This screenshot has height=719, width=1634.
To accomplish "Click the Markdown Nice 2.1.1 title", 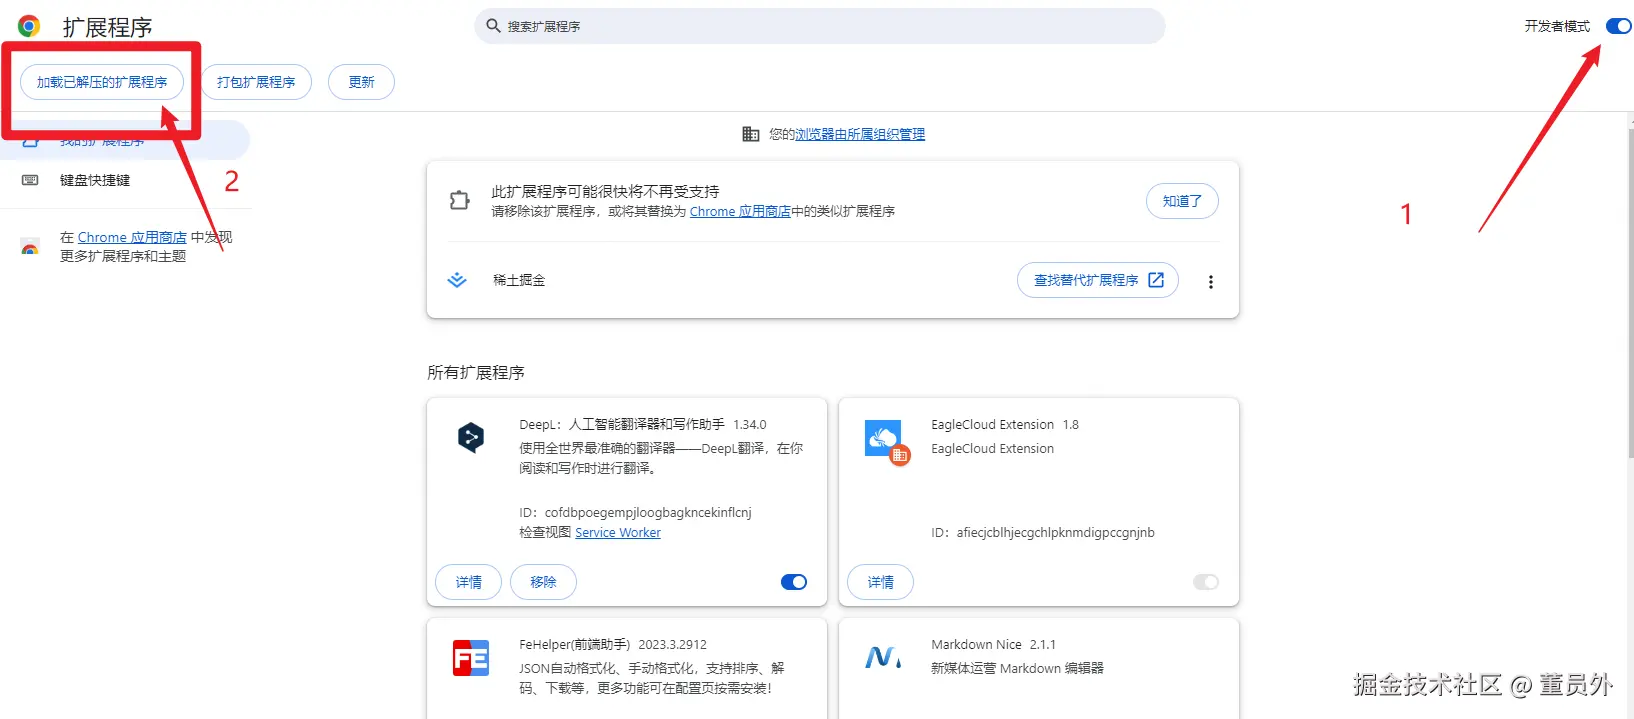I will [x=993, y=645].
